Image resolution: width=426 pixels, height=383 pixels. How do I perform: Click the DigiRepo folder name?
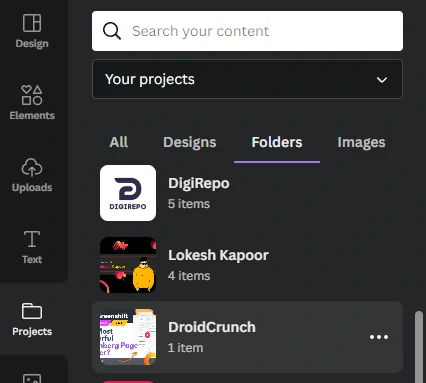point(199,183)
